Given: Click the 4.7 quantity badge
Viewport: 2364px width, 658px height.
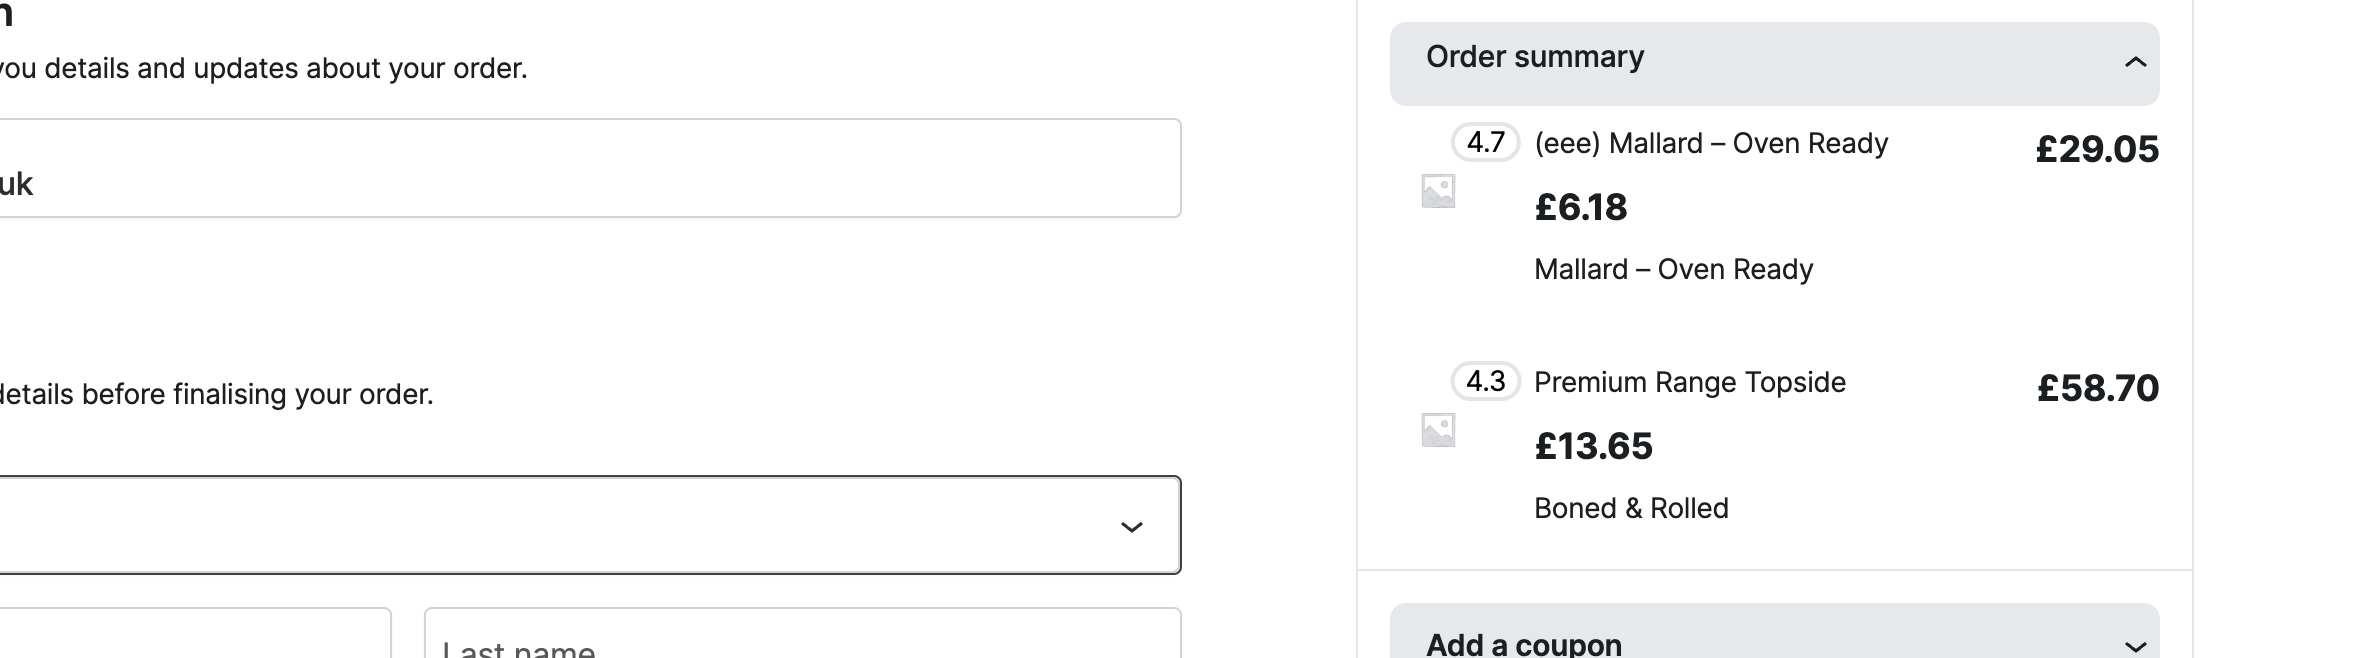Looking at the screenshot, I should coord(1485,142).
